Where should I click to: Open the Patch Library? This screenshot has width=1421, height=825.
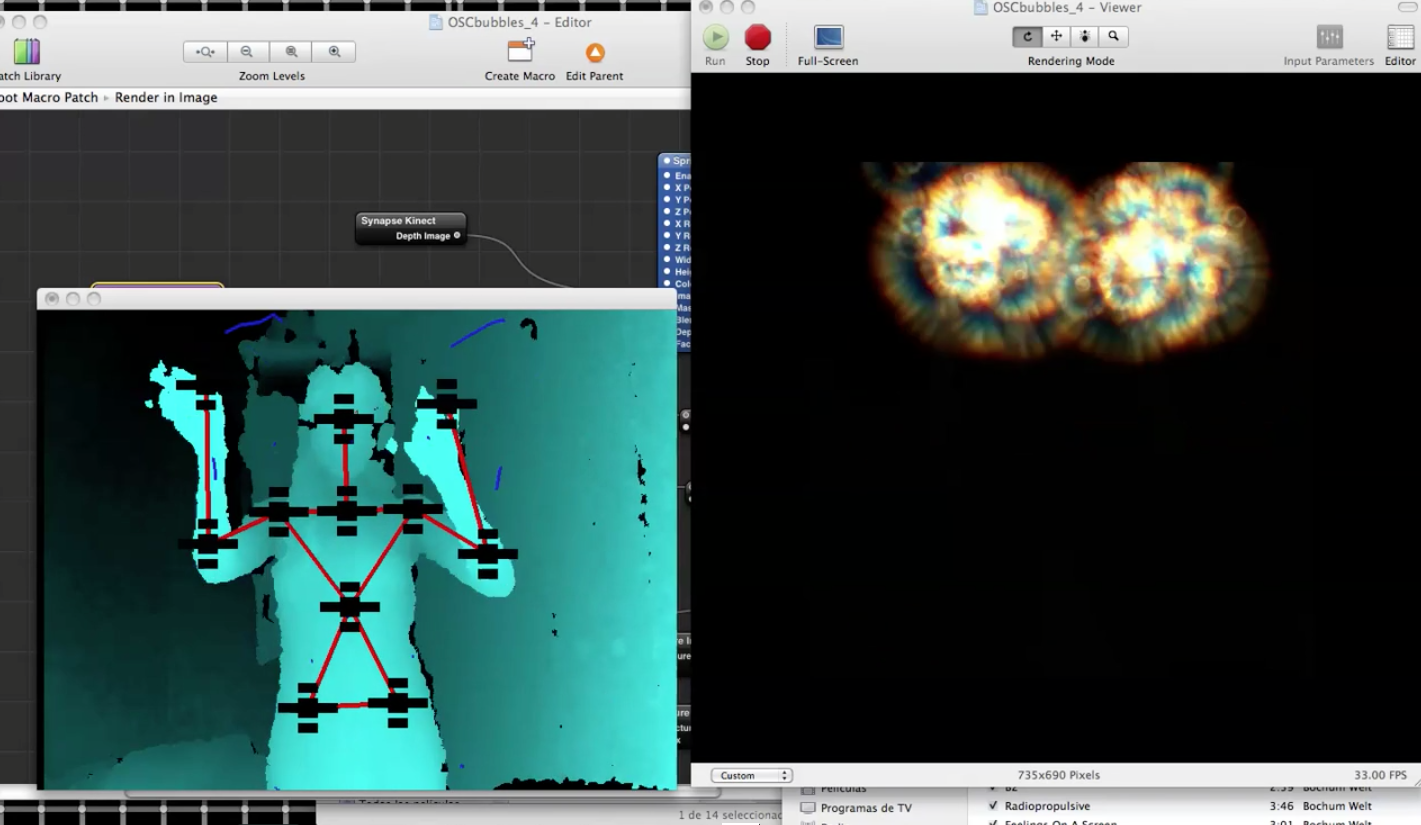27,53
